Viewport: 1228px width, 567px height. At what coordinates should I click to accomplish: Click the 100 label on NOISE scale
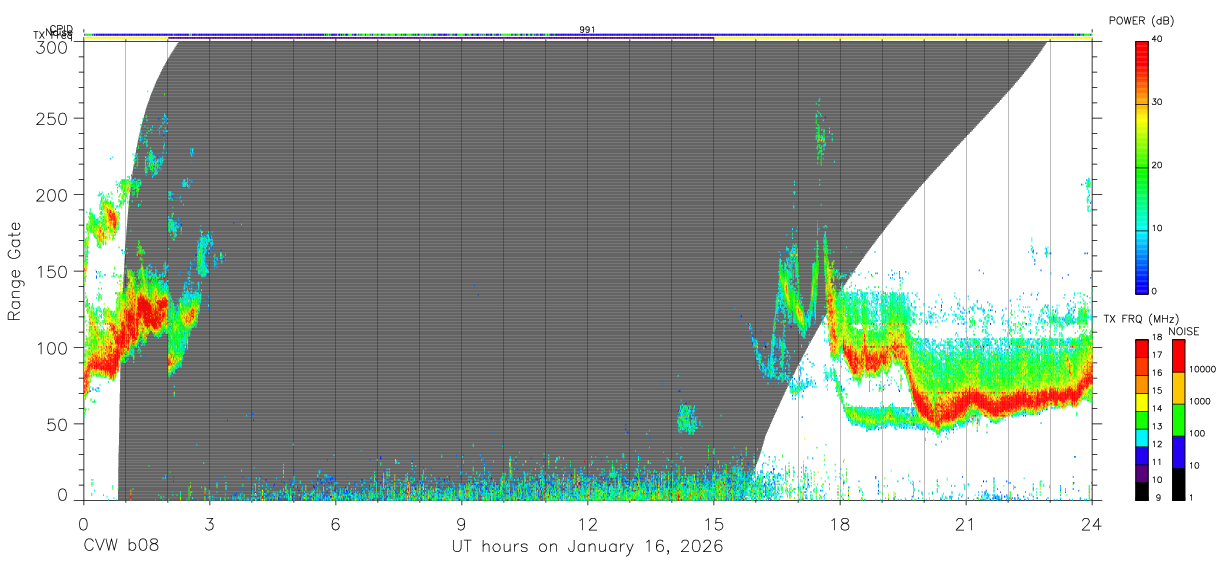[x=1199, y=433]
